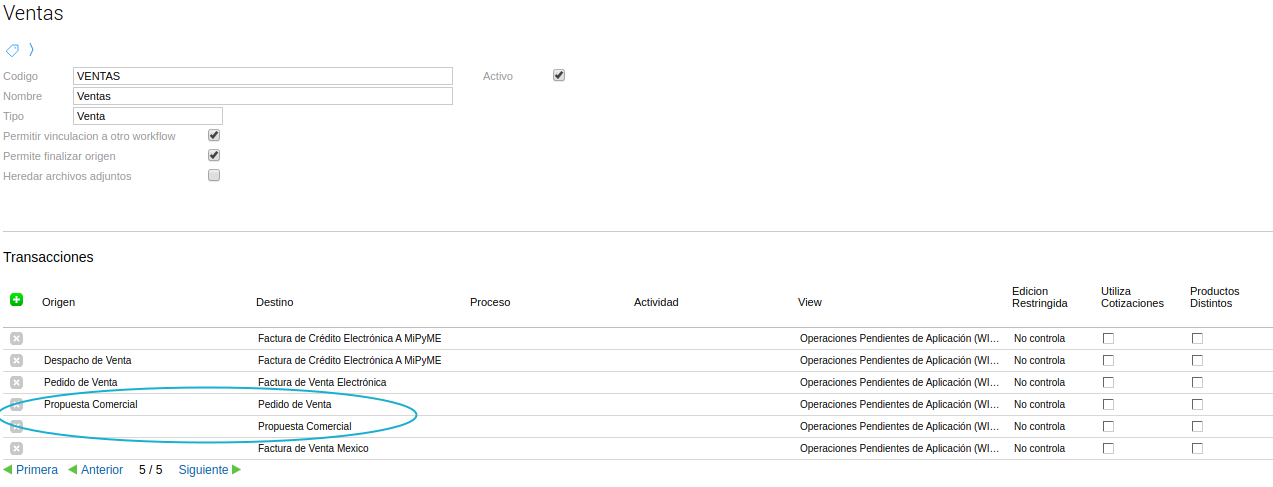Delete the Pedido de Venta origin row

[16, 382]
